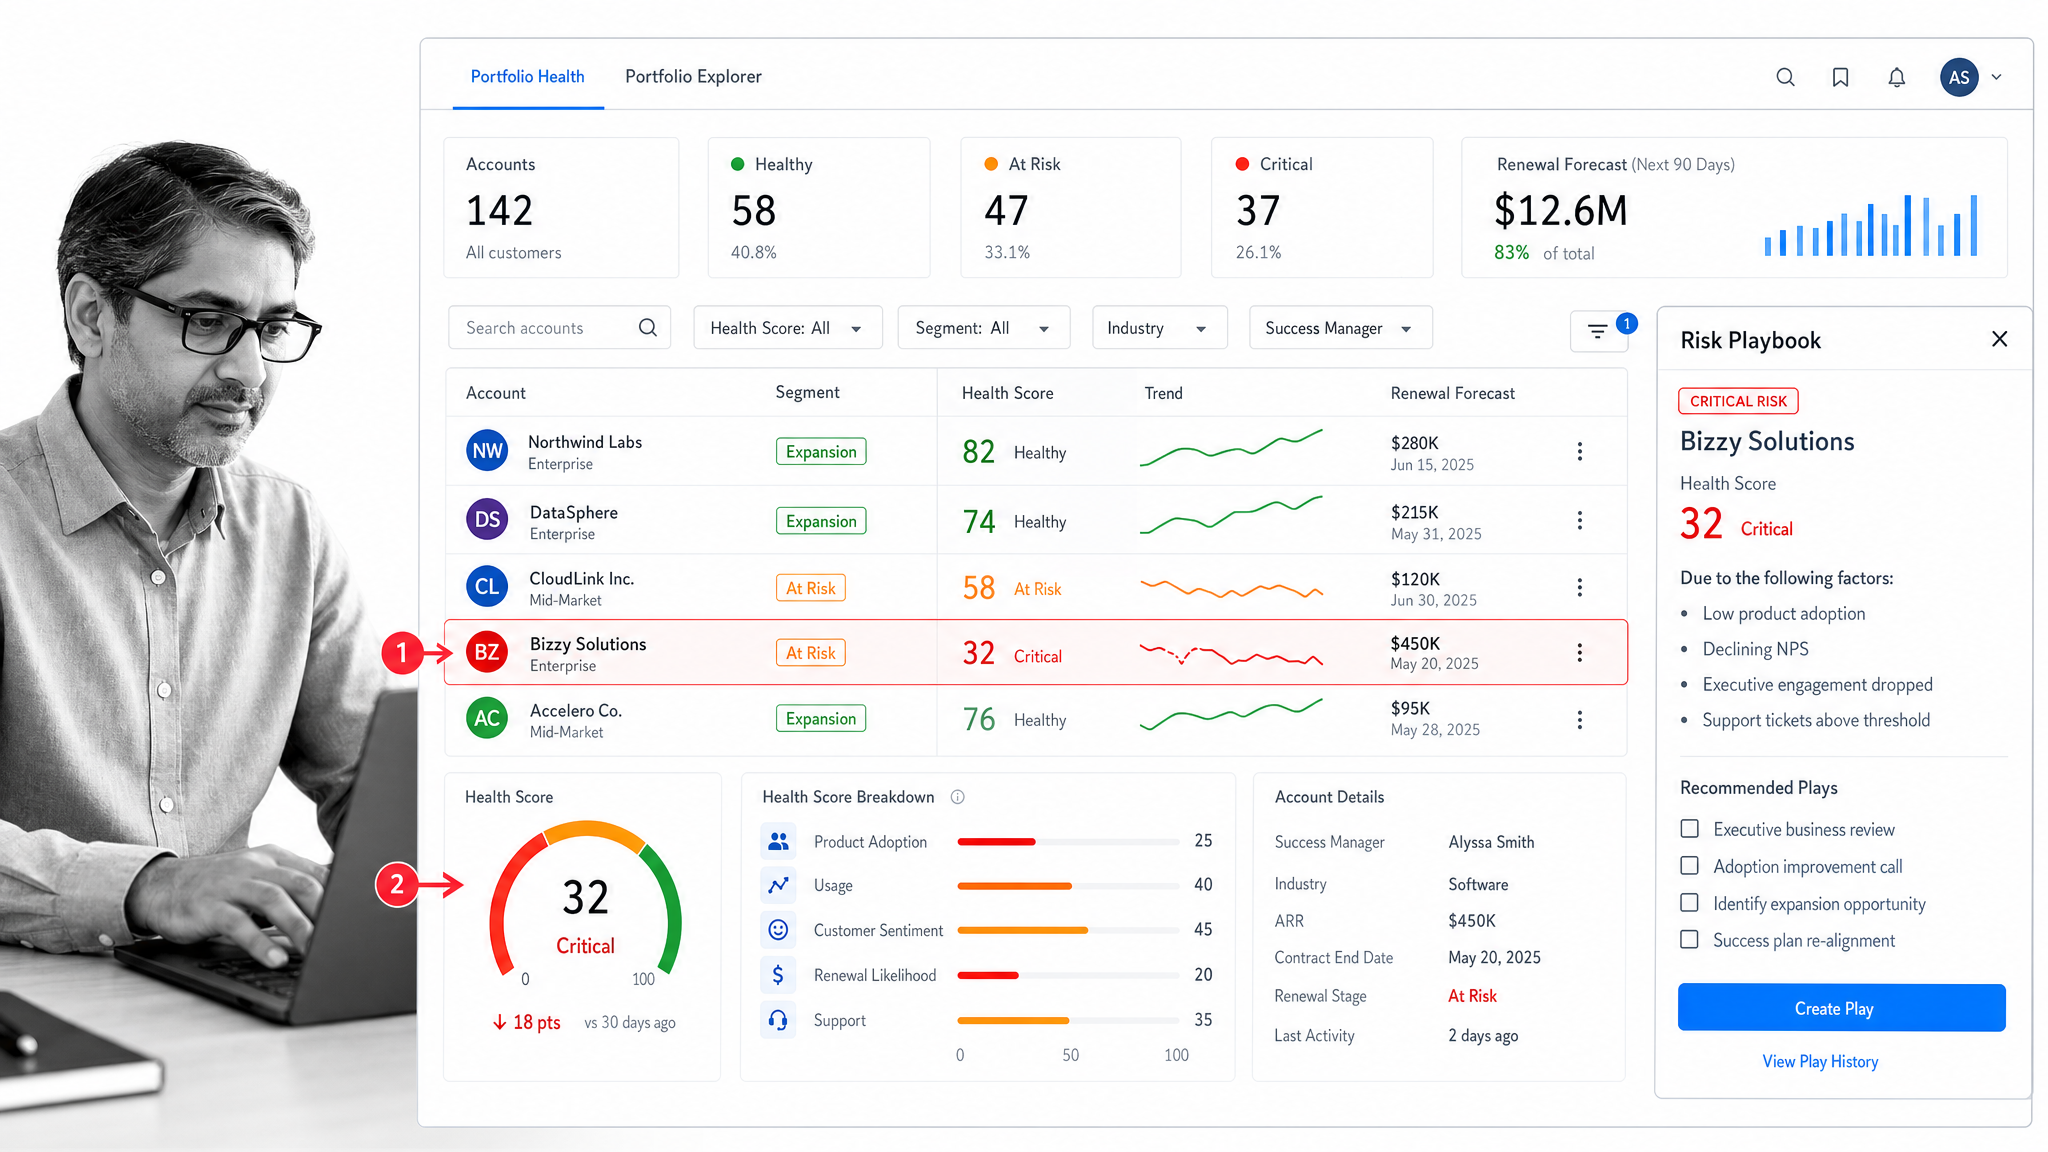
Task: Click Alyssa Smith in Account Details
Action: click(1491, 842)
